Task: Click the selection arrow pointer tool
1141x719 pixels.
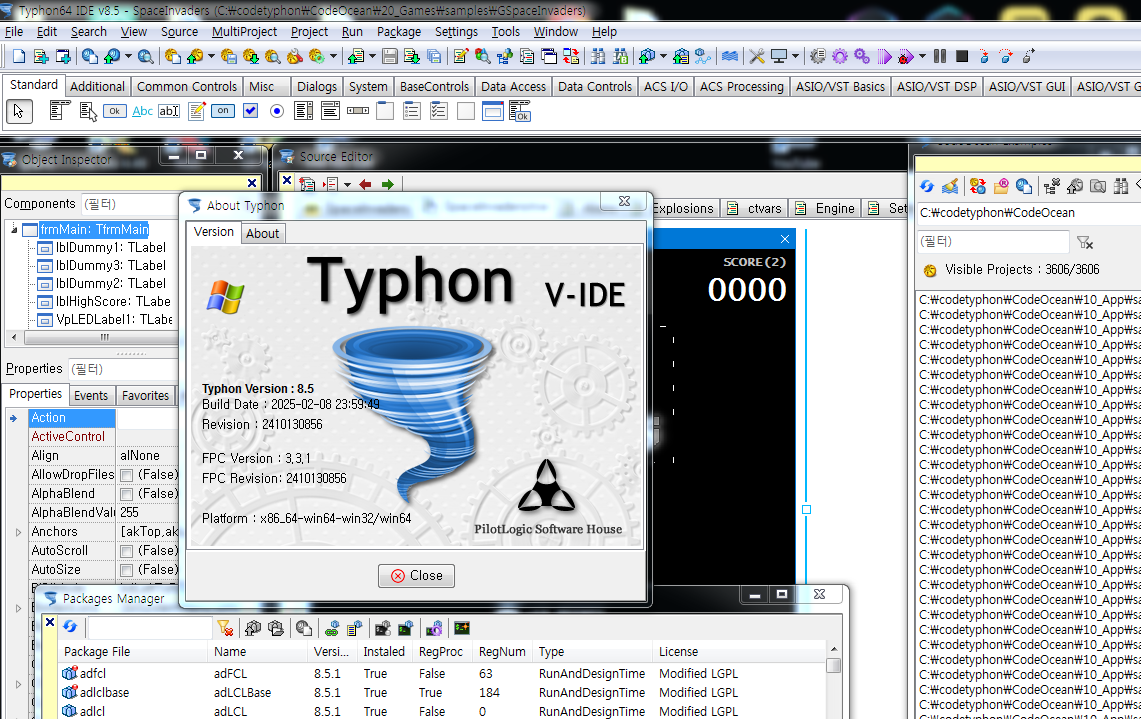Action: (19, 111)
